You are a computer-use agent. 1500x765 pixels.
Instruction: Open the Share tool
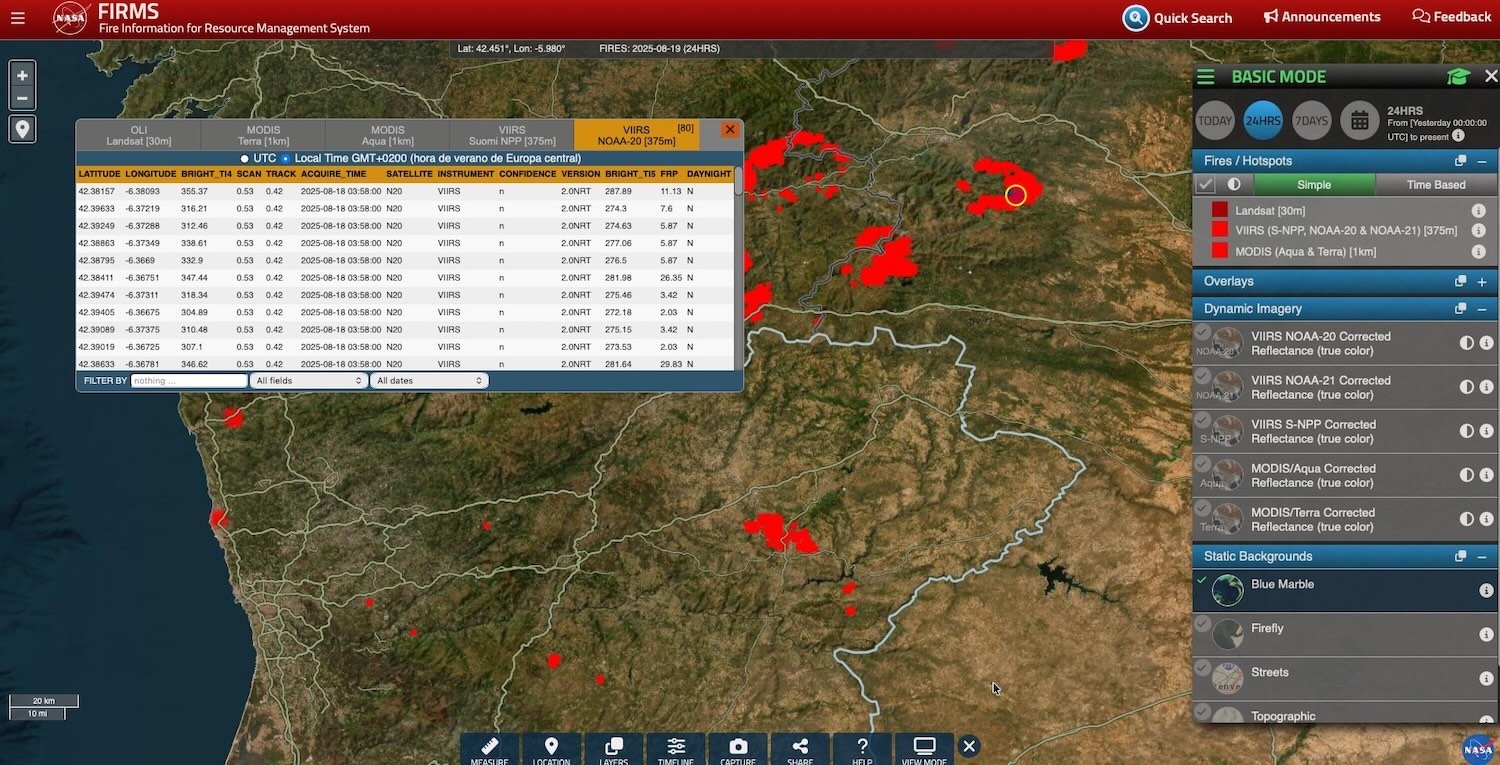coord(800,750)
